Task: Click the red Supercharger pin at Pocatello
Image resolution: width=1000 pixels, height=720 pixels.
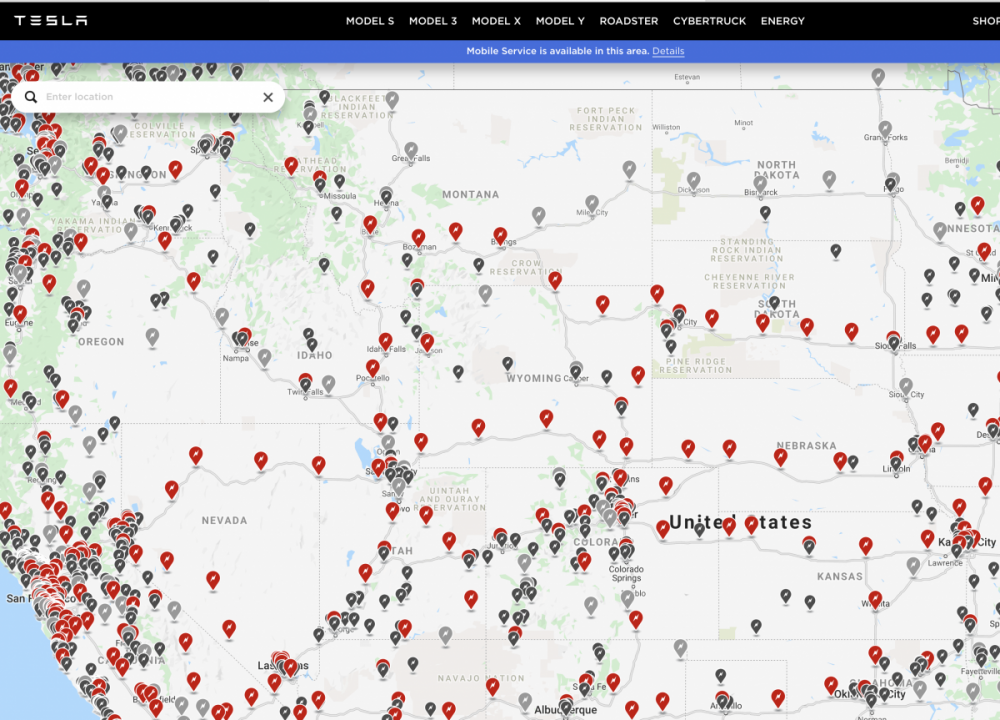Action: (x=373, y=368)
